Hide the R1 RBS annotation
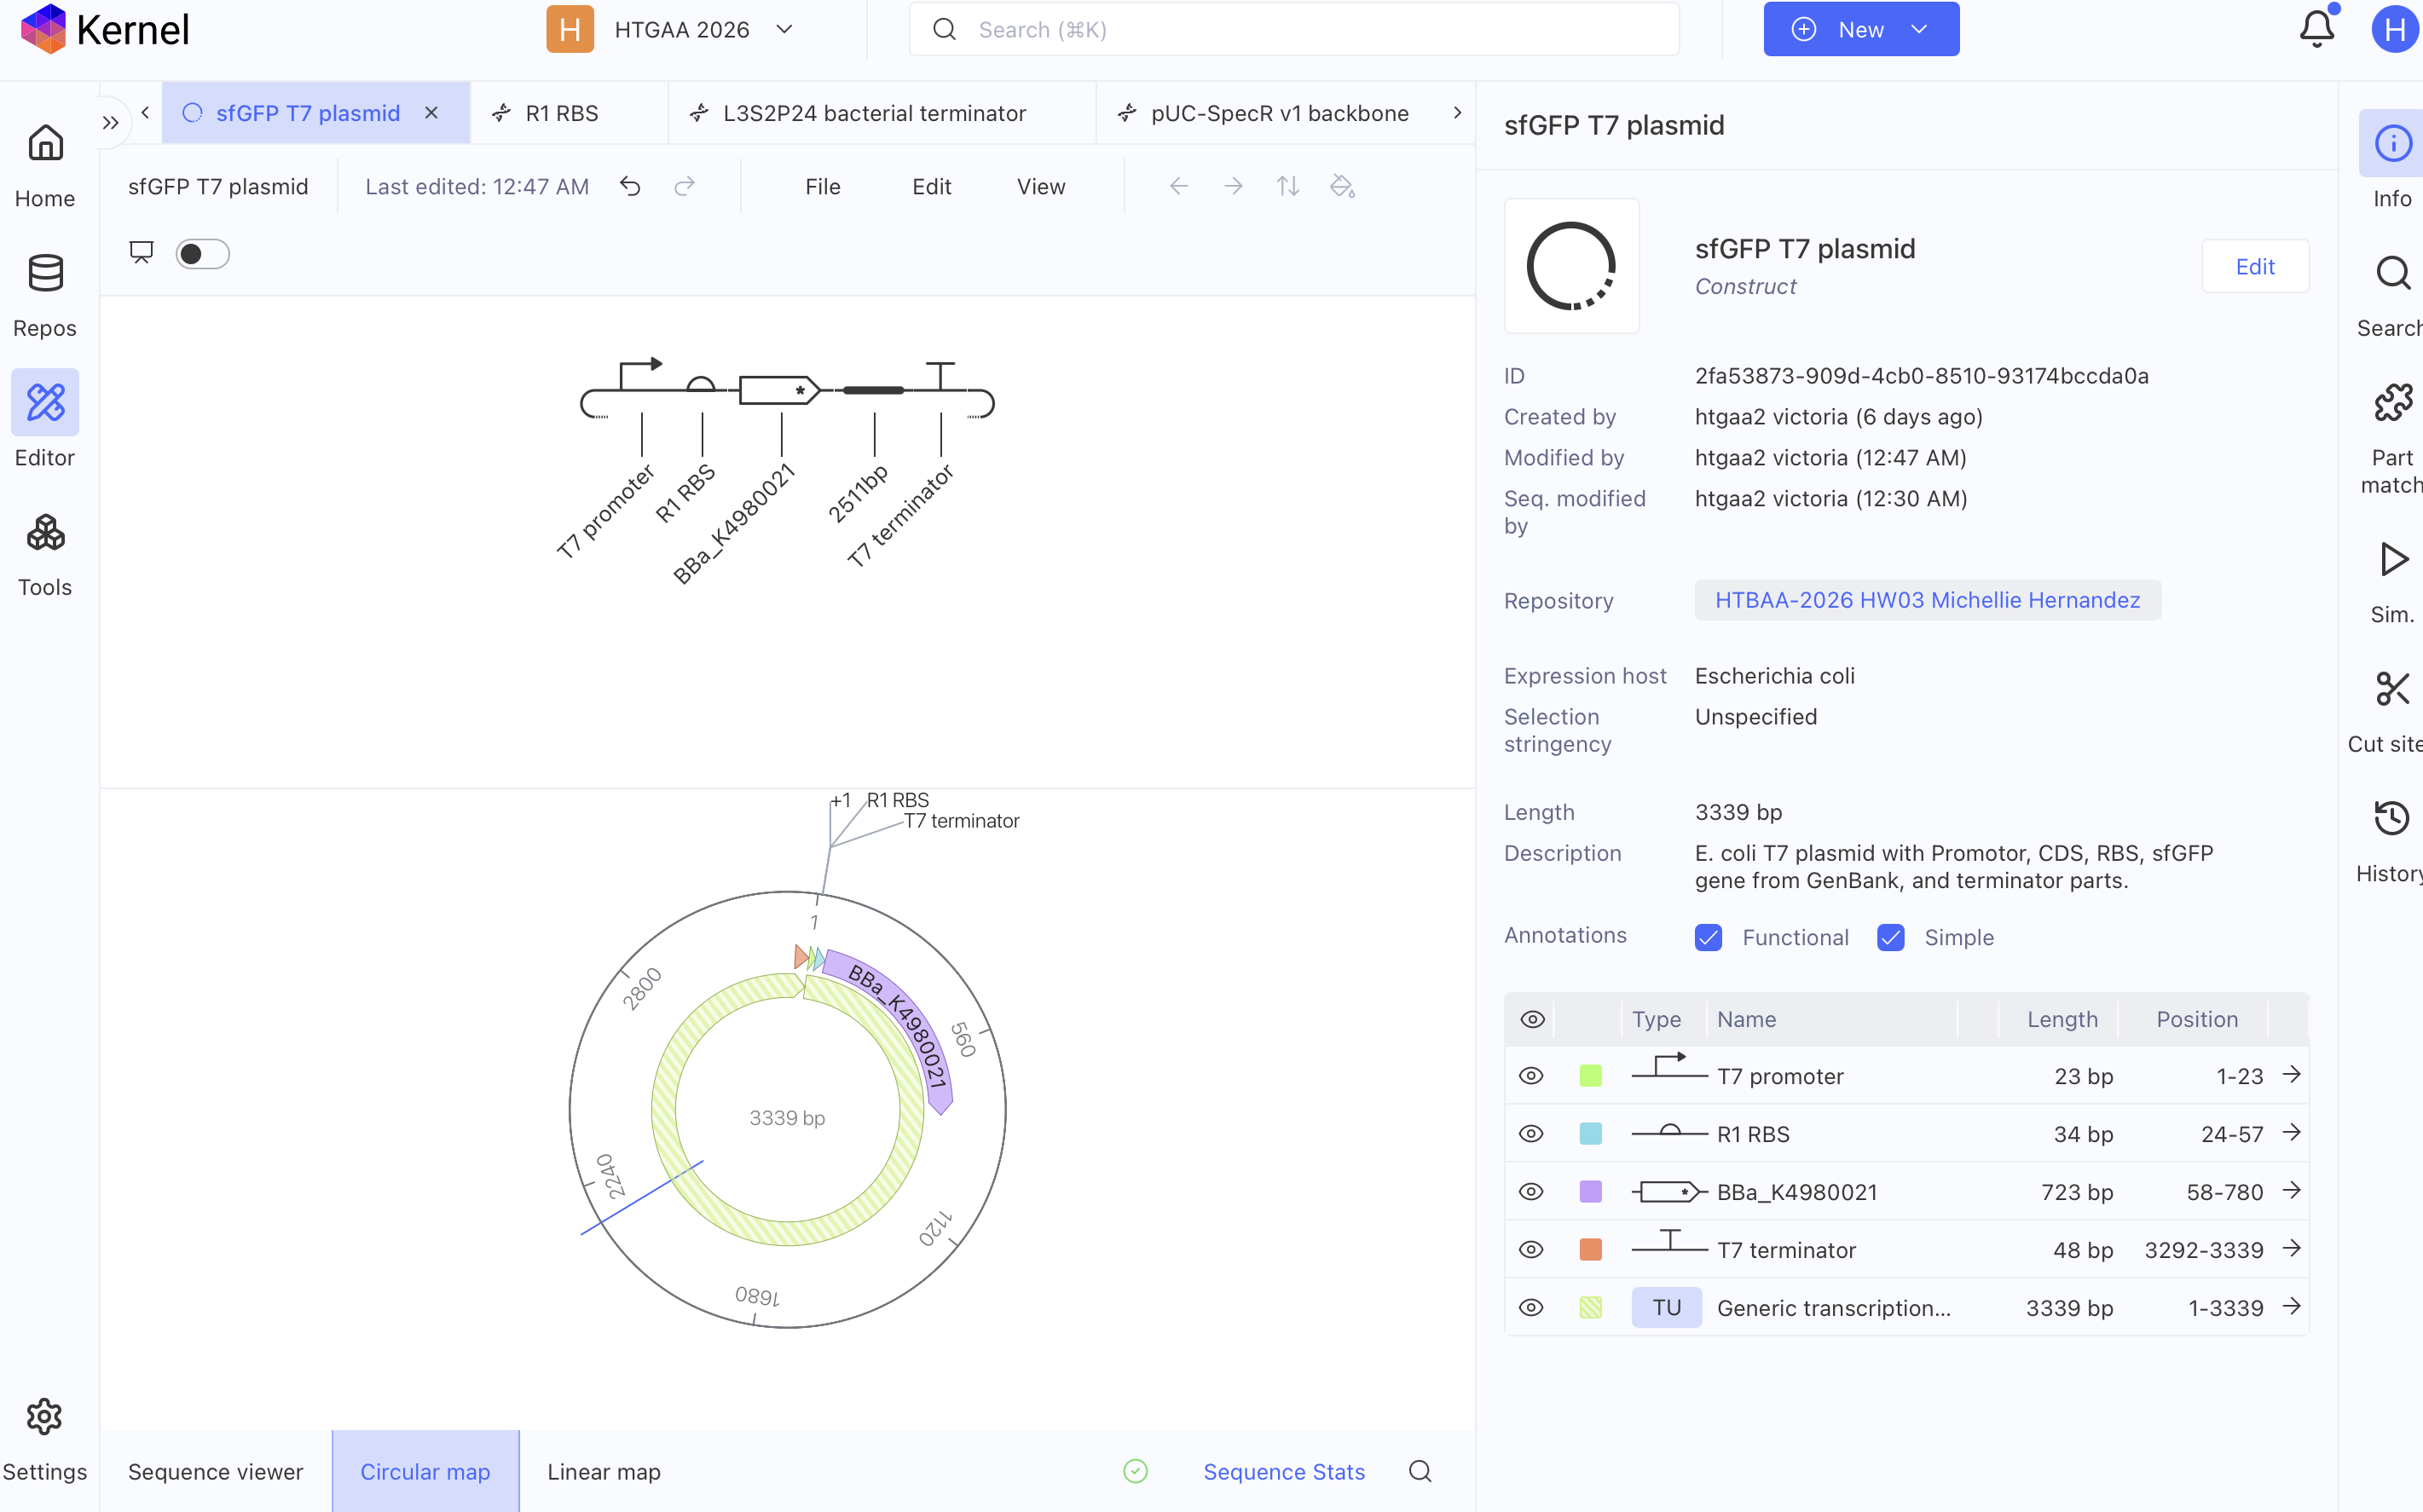The width and height of the screenshot is (2423, 1512). 1531,1134
